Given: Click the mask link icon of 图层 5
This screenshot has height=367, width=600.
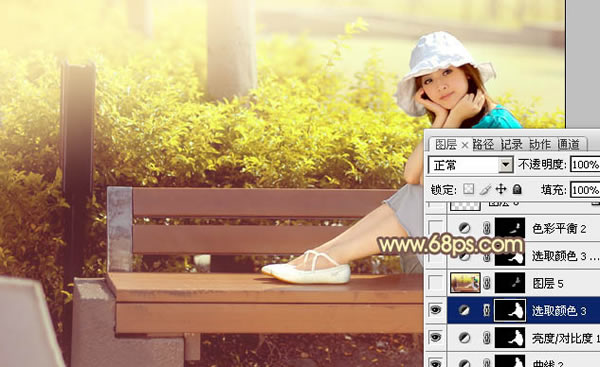Looking at the screenshot, I should tap(487, 283).
